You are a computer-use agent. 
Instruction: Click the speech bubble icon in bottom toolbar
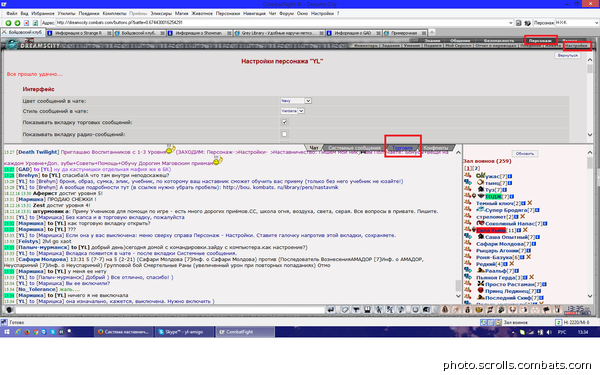point(546,310)
